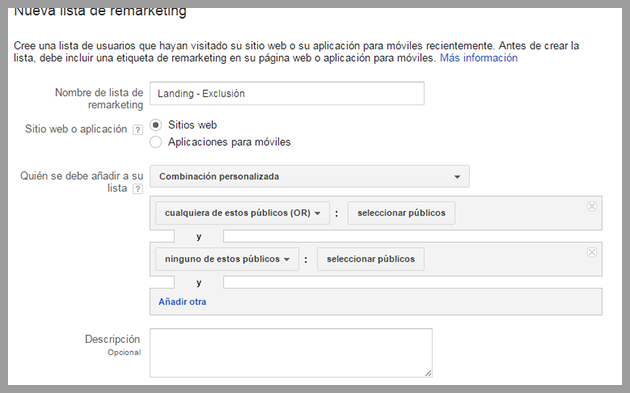This screenshot has width=630, height=393.
Task: Click inside the Descripción text area
Action: (291, 353)
